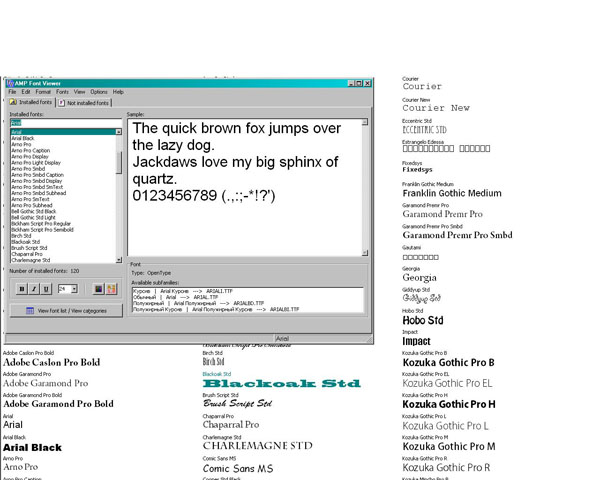This screenshot has height=480, width=600.
Task: Select Blackoak Std in the font list
Action: click(63, 242)
